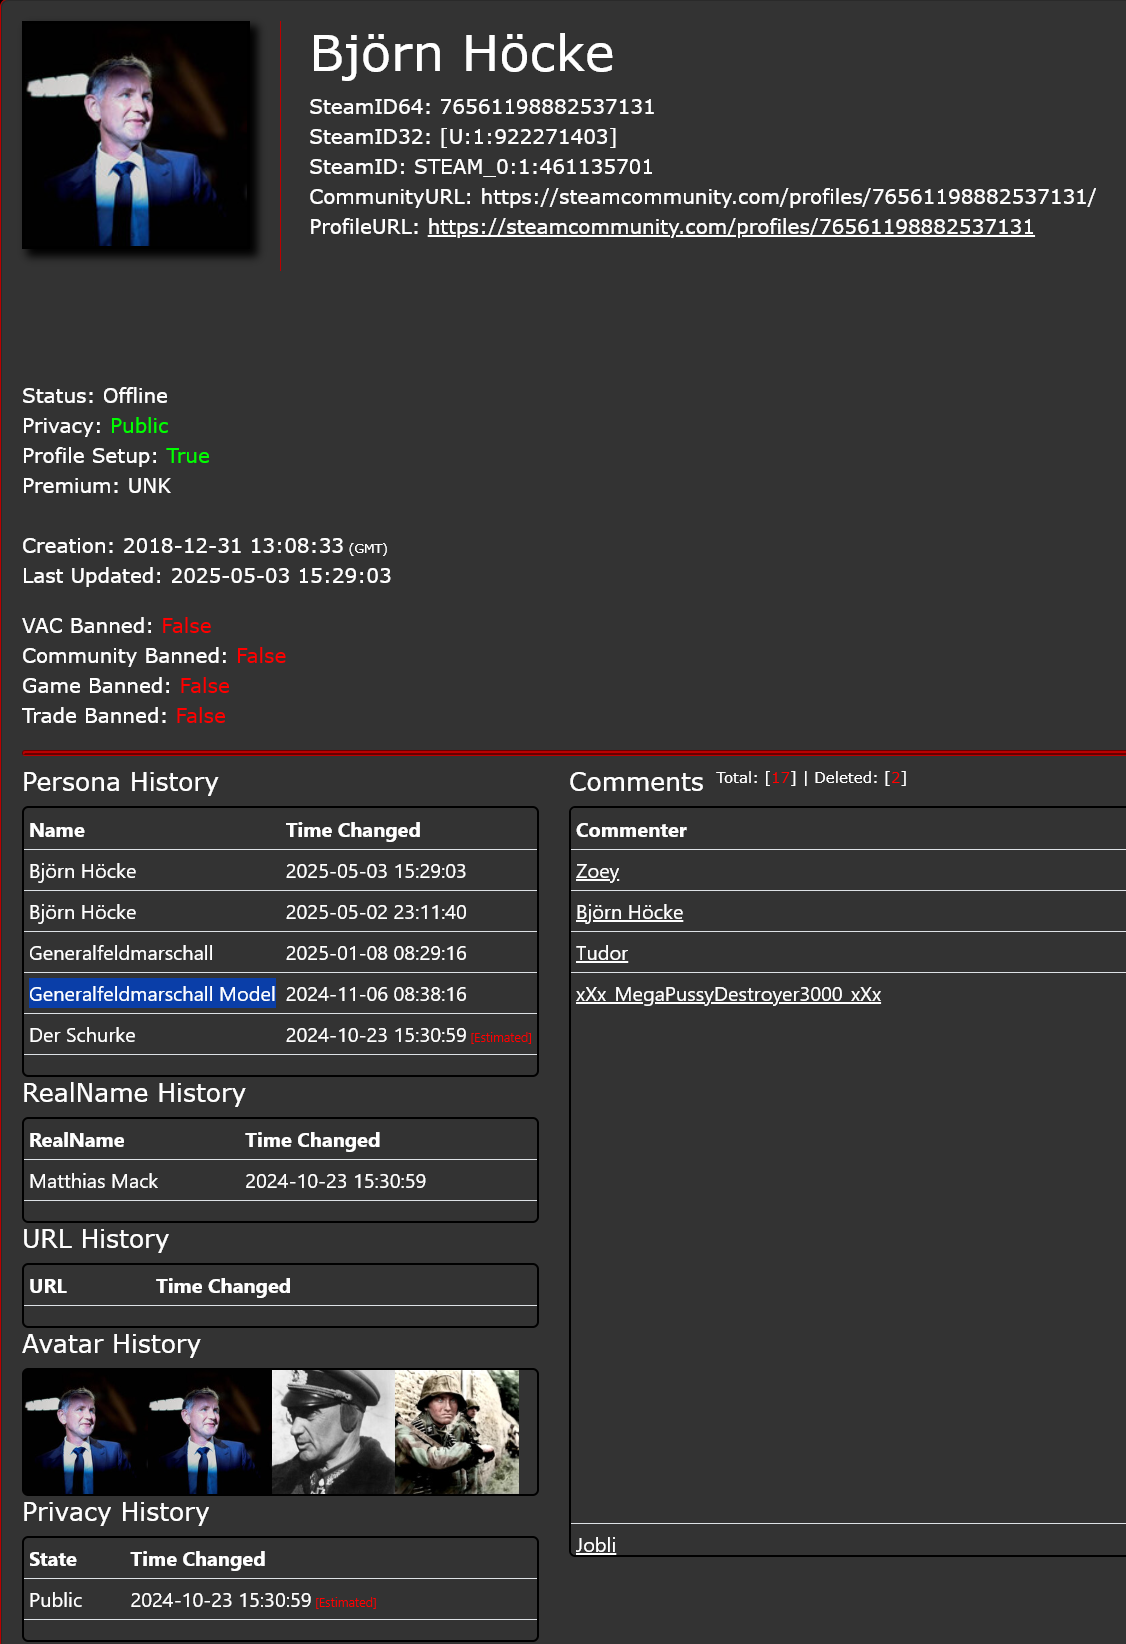Click the green Public privacy value

pyautogui.click(x=139, y=426)
